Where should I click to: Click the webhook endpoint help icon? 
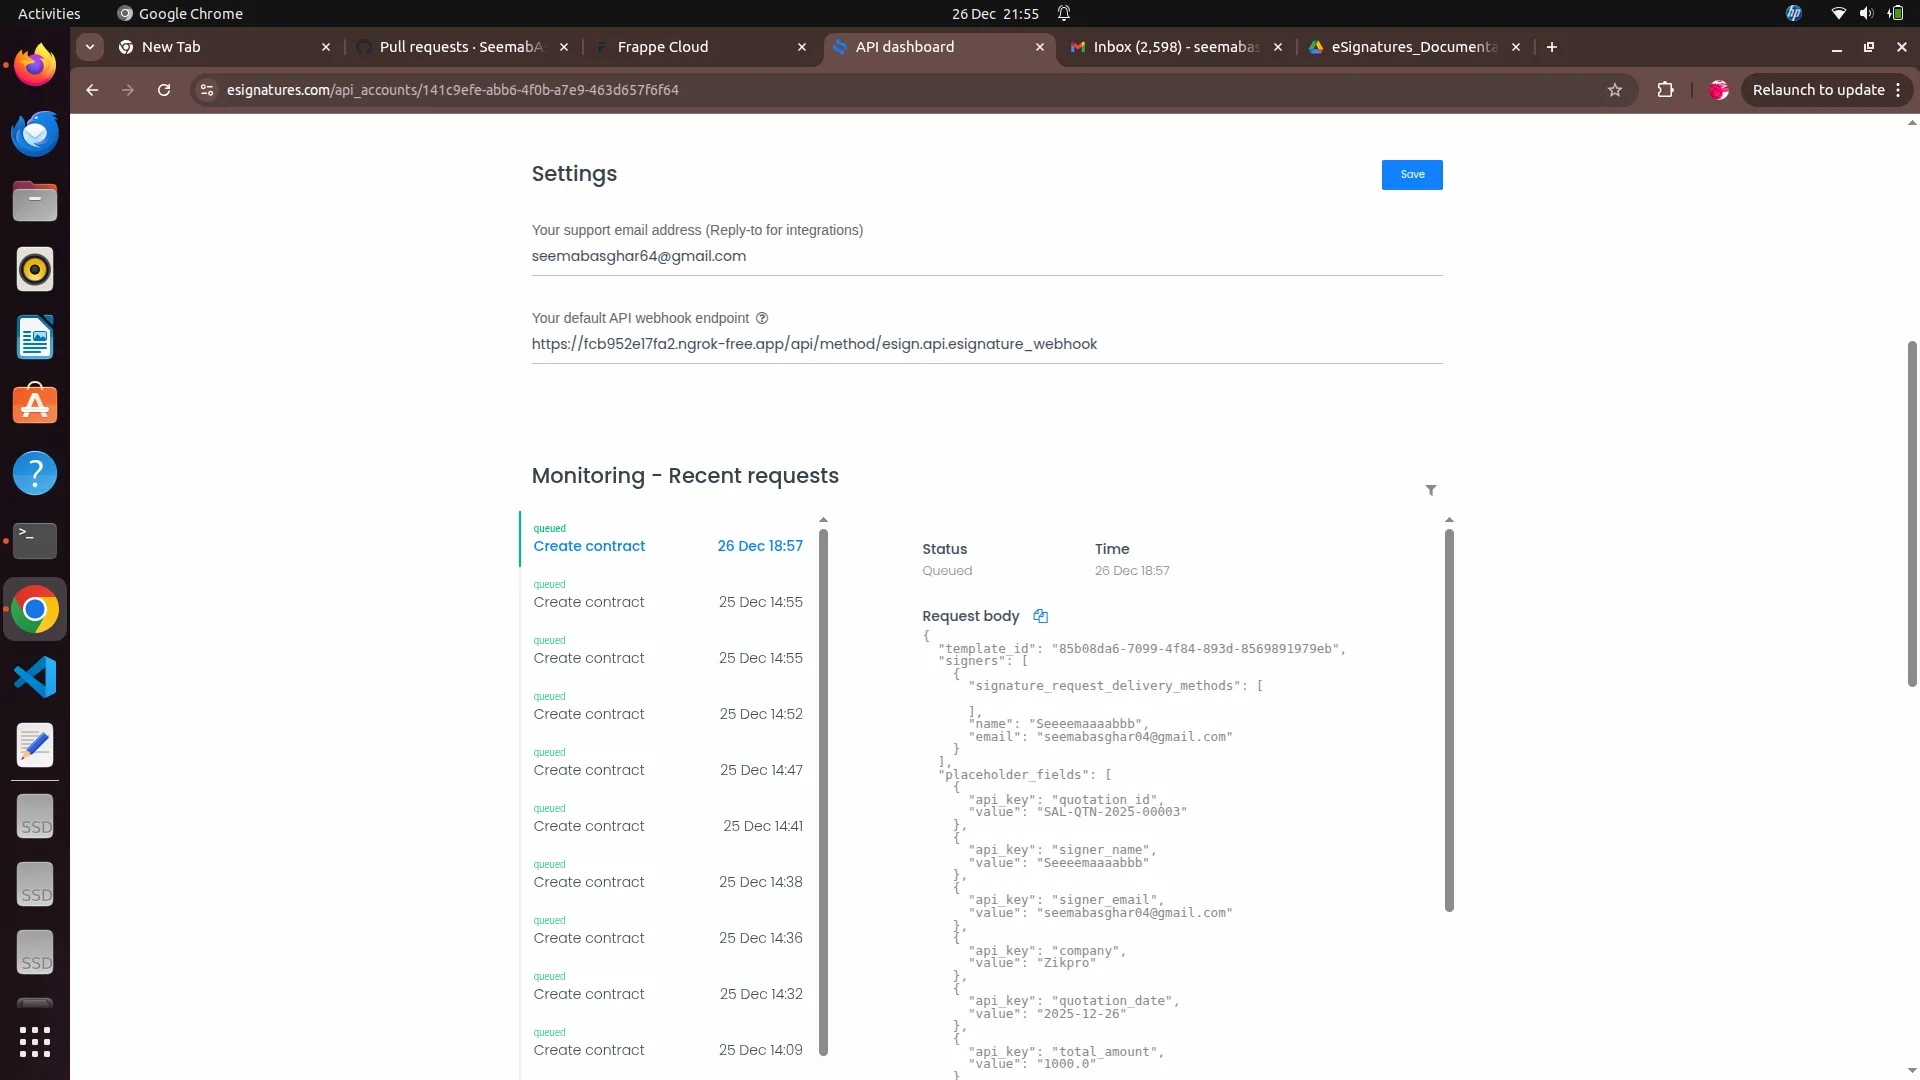point(762,318)
